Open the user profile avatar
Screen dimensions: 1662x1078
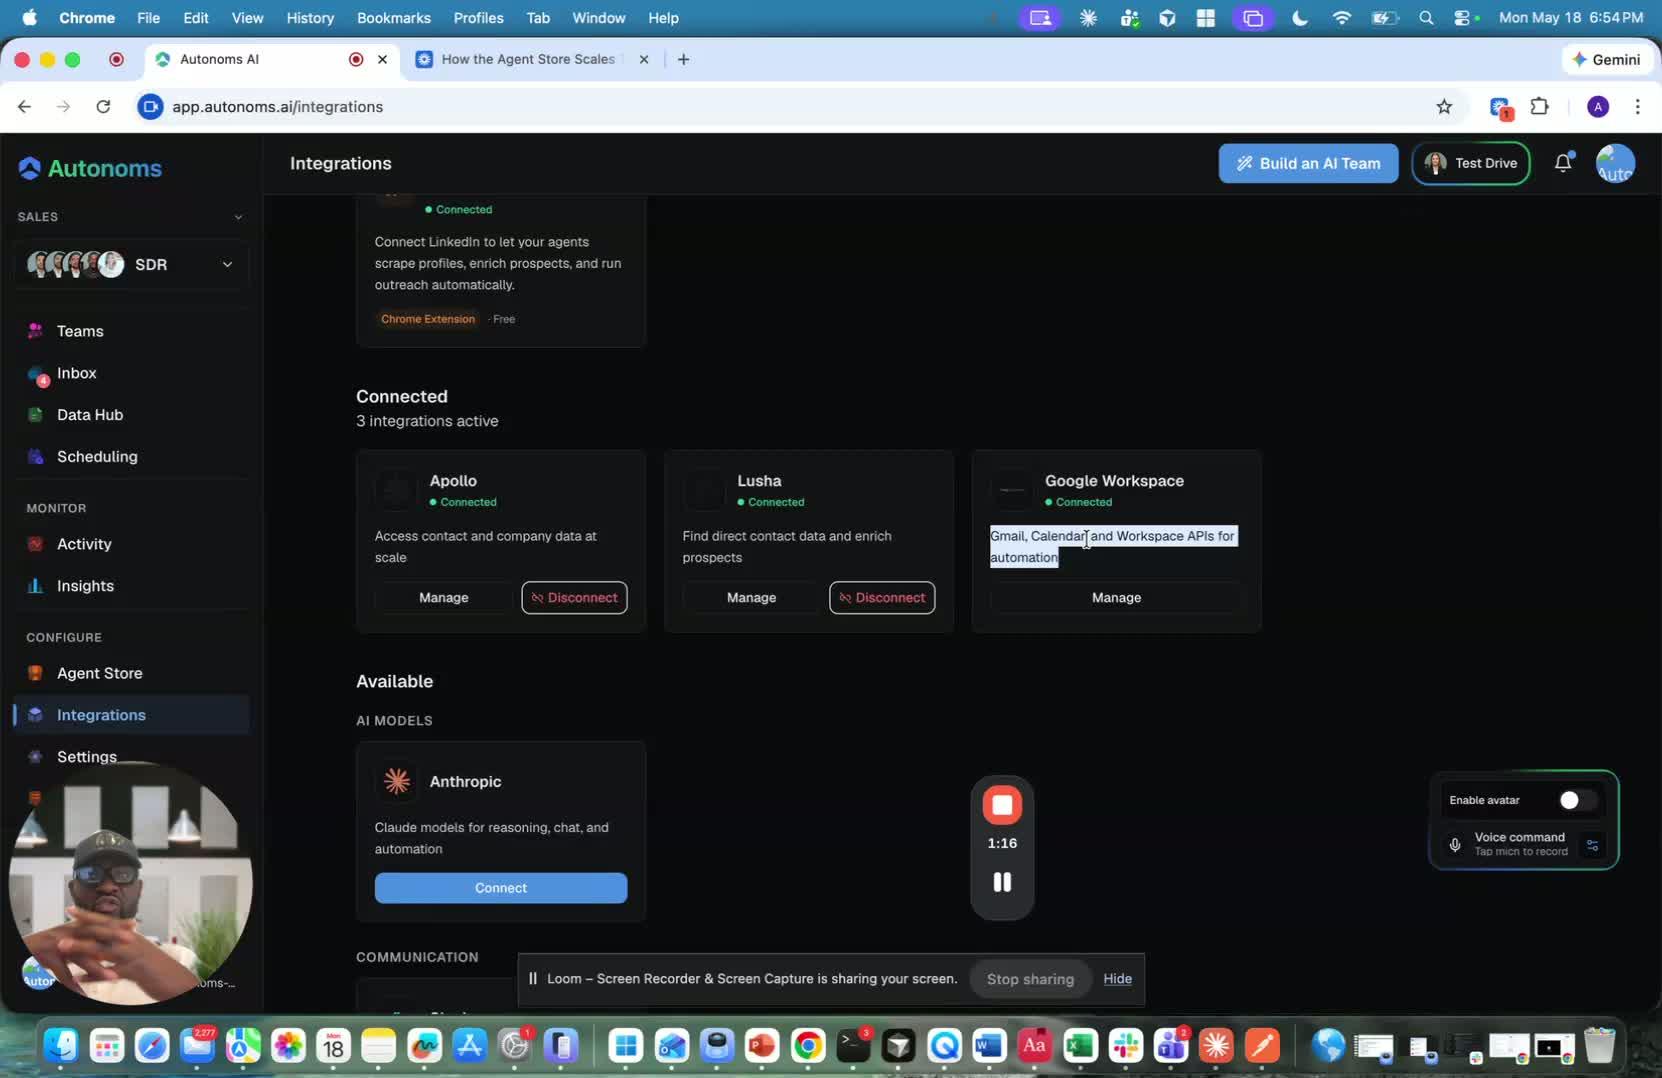pyautogui.click(x=1615, y=164)
